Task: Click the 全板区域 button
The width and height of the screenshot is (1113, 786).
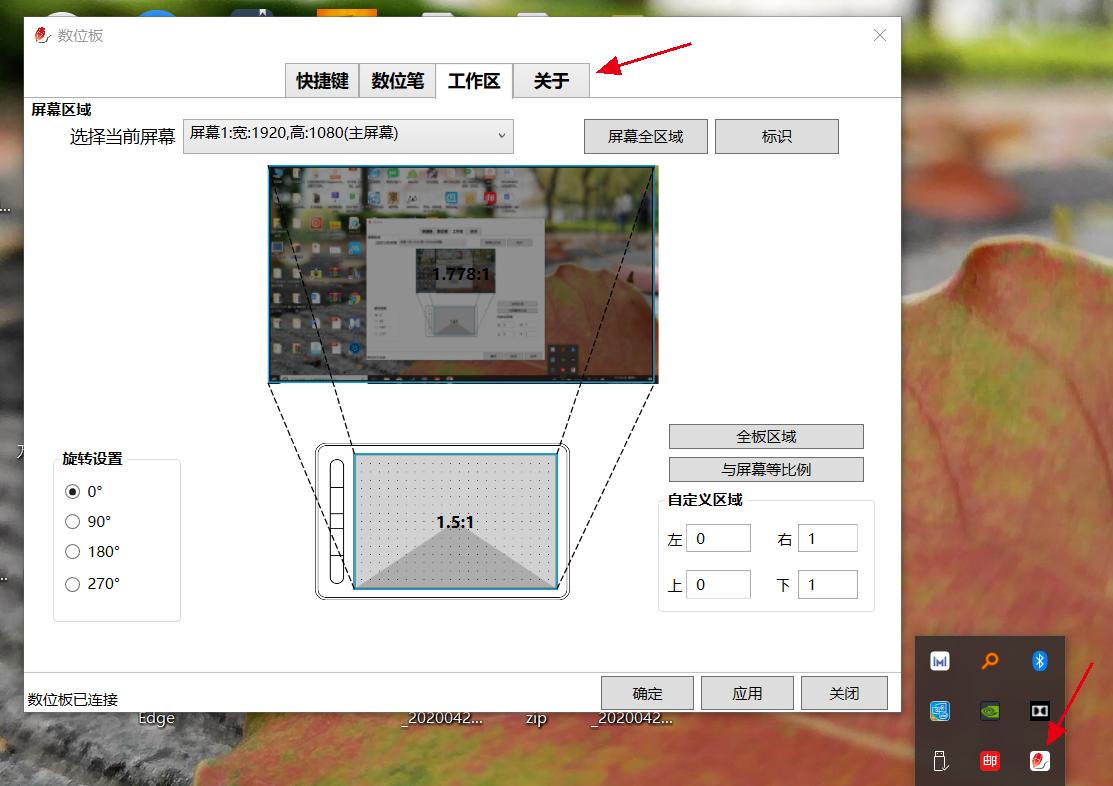Action: 766,436
